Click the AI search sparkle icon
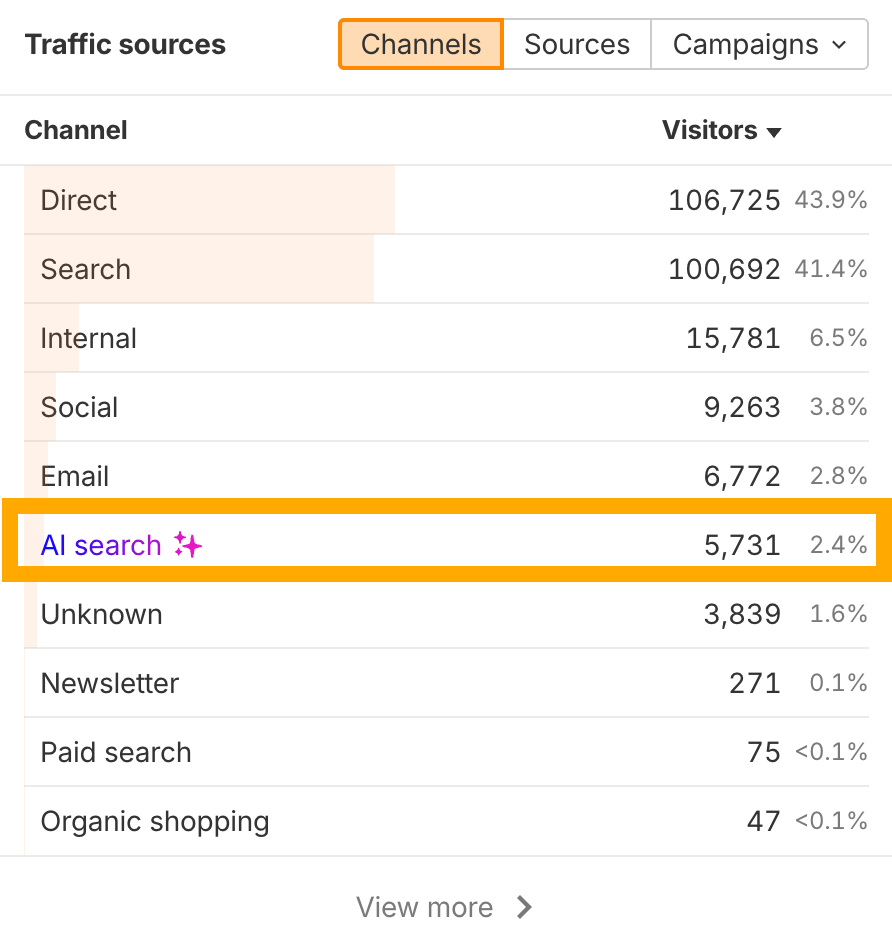The width and height of the screenshot is (892, 950). point(186,545)
